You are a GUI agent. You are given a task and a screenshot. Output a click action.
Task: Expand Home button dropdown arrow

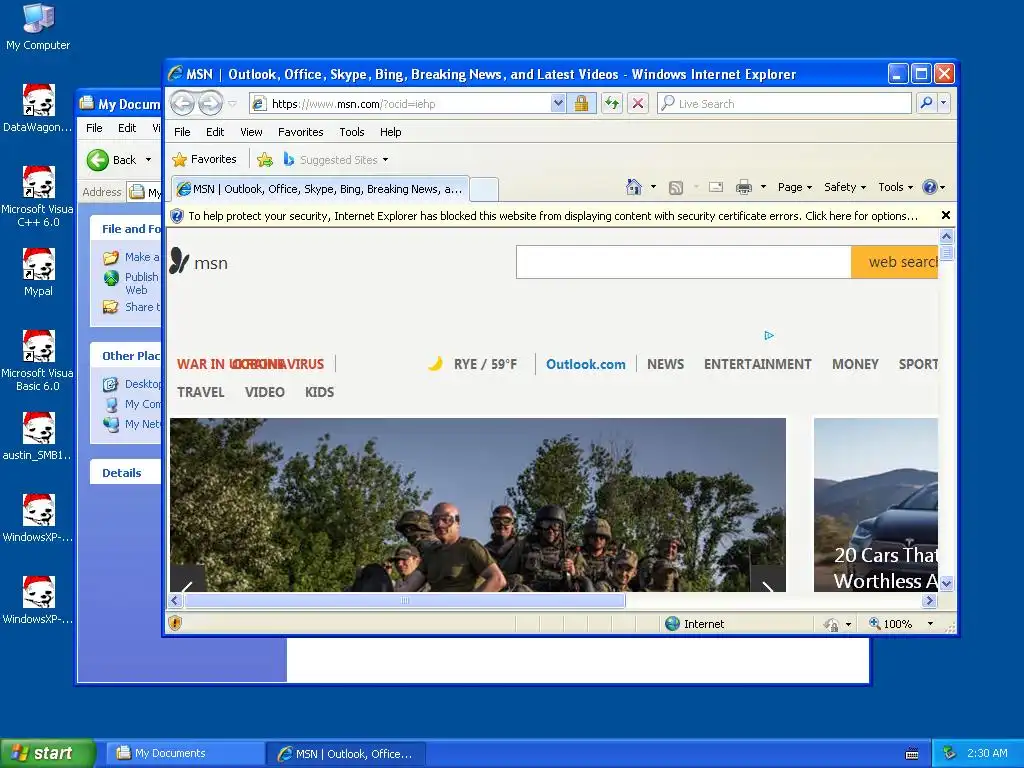coord(653,187)
